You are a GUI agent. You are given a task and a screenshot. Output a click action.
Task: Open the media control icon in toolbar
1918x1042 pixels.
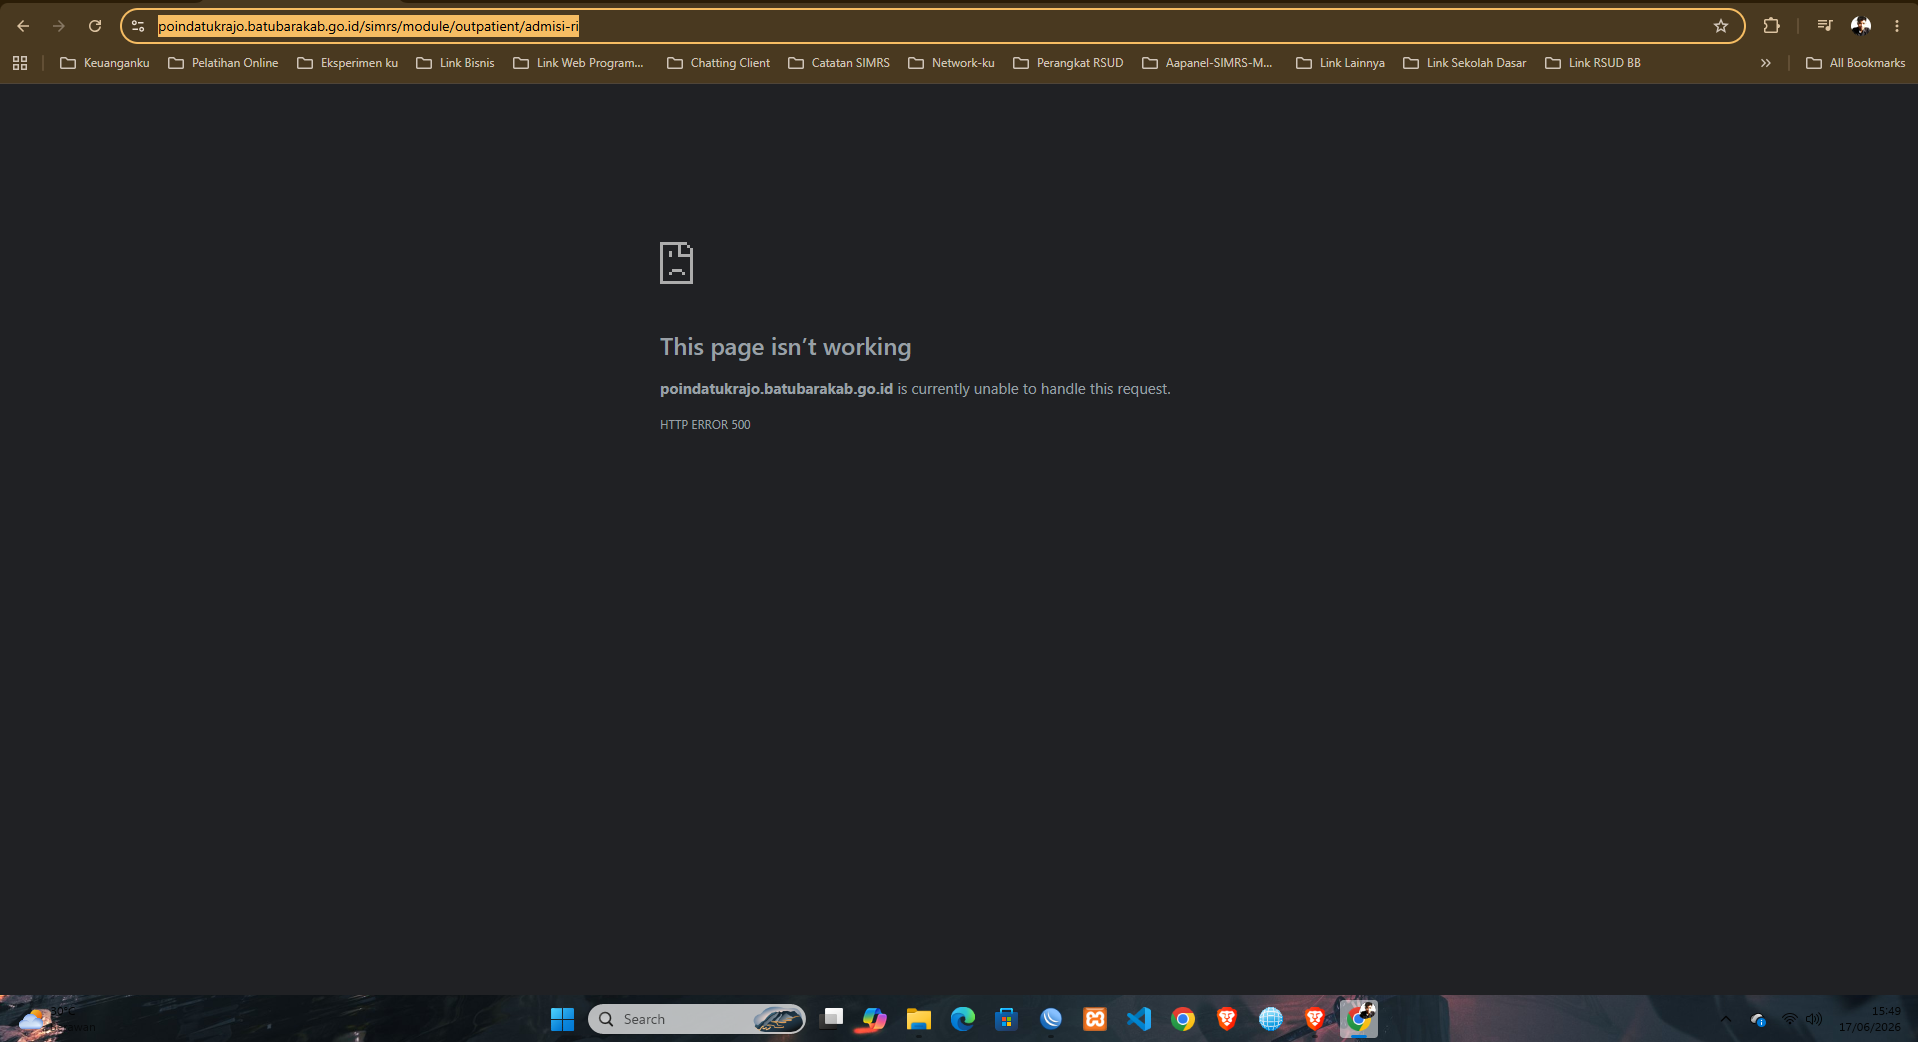[x=1825, y=26]
